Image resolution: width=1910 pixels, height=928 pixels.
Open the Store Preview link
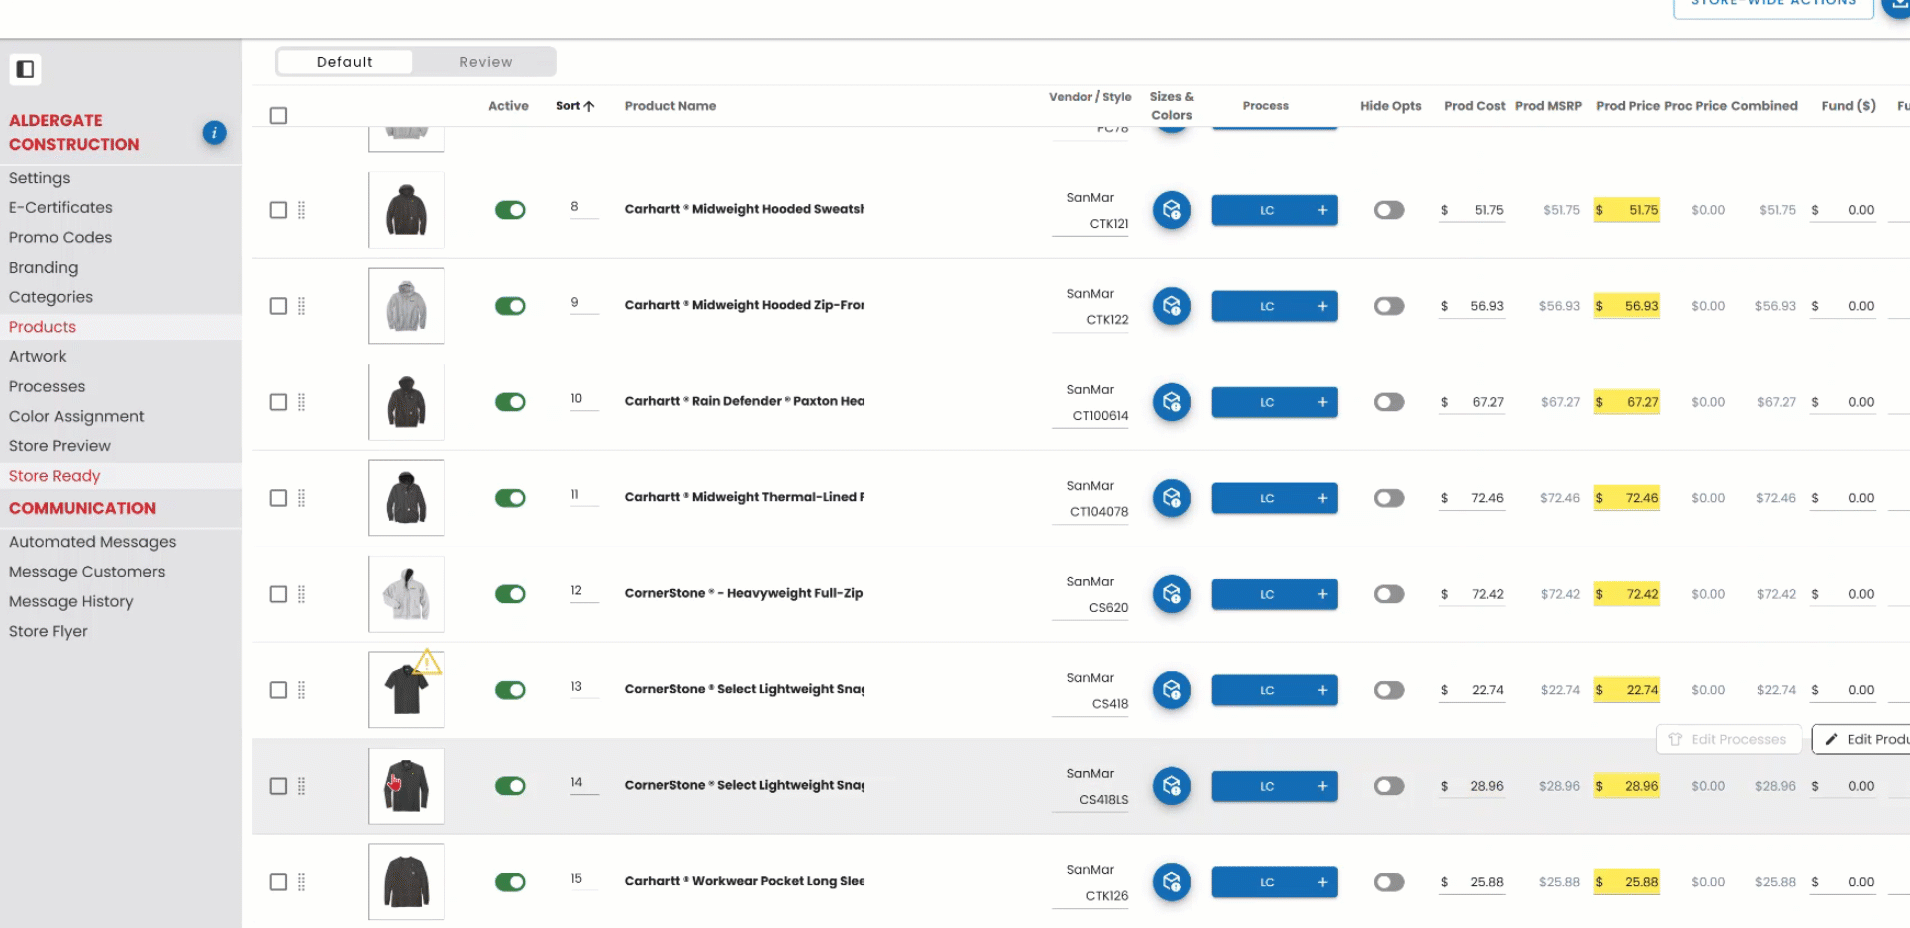[60, 446]
